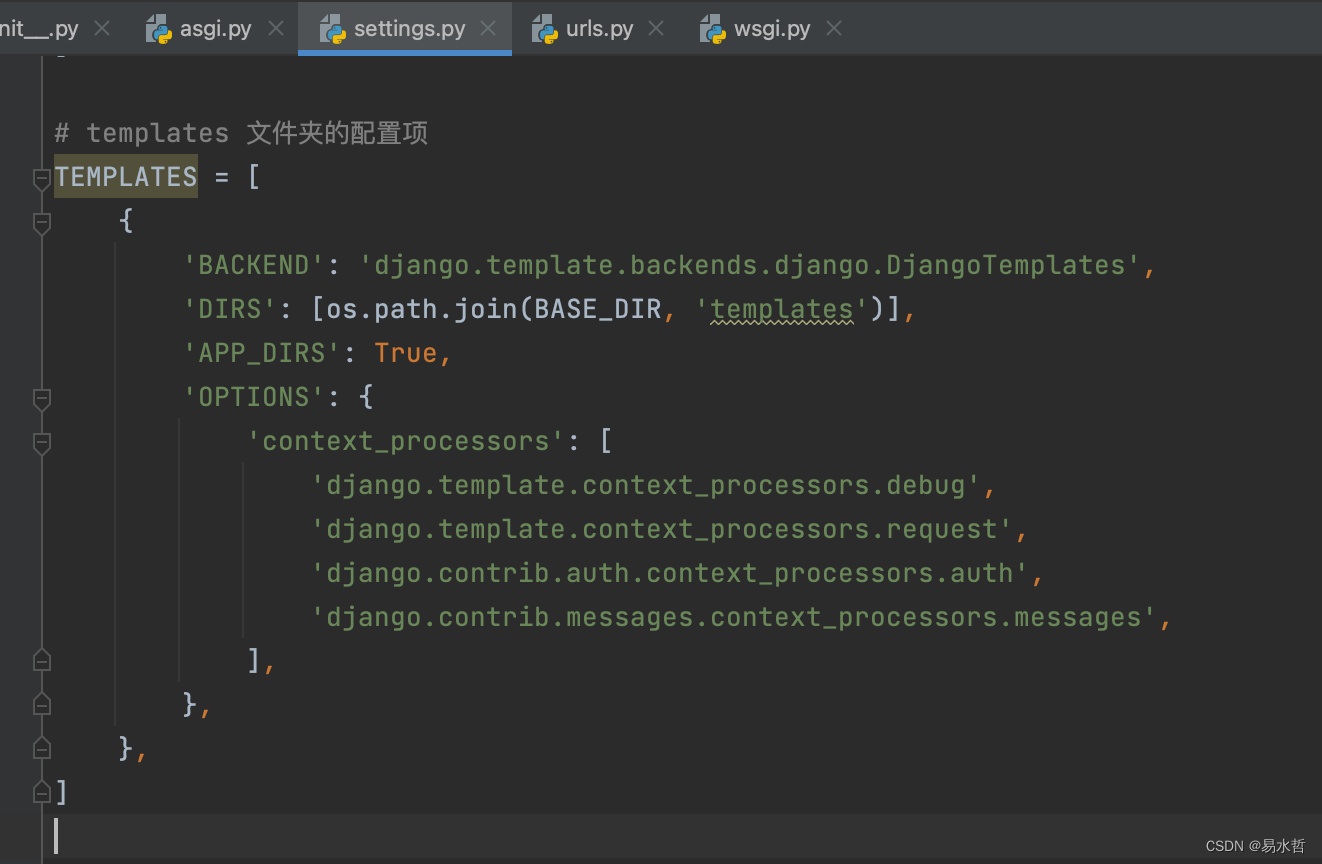The image size is (1322, 864).
Task: Click the 'OPTIONS' key string
Action: [x=254, y=397]
